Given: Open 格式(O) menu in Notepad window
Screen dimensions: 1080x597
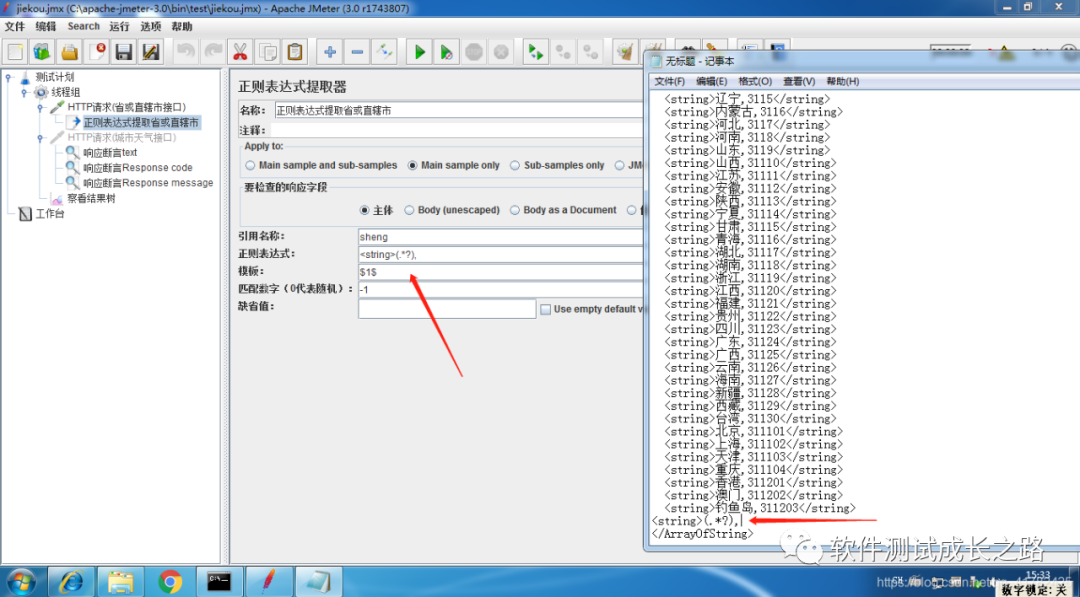Looking at the screenshot, I should click(x=755, y=81).
